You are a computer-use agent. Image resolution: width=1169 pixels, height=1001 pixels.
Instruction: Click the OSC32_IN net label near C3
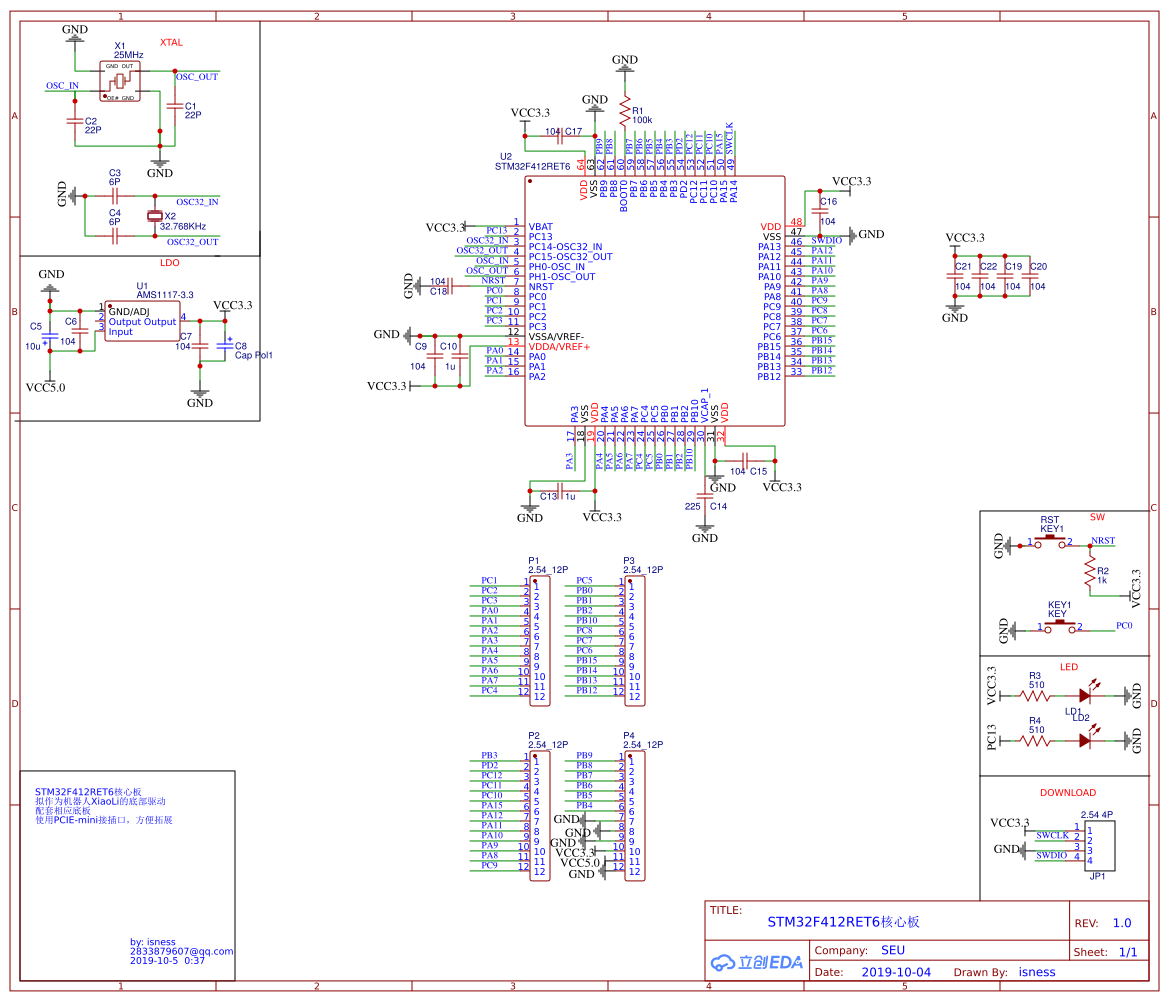pyautogui.click(x=197, y=202)
